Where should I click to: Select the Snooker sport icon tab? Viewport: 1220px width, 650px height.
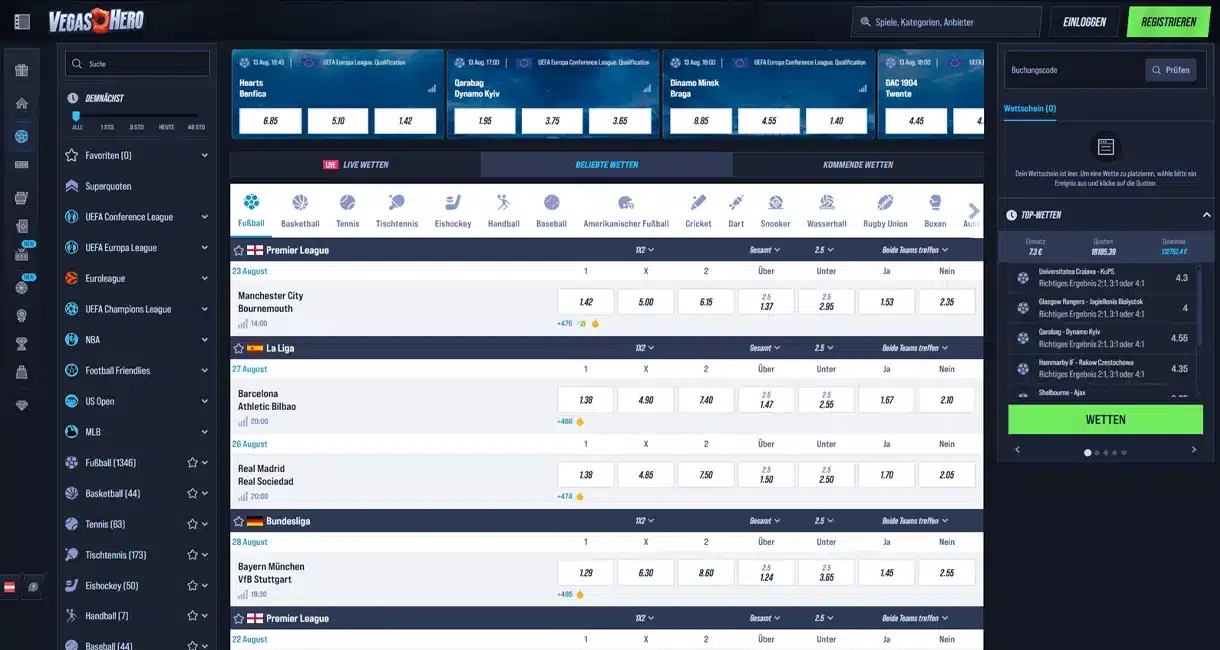click(775, 212)
